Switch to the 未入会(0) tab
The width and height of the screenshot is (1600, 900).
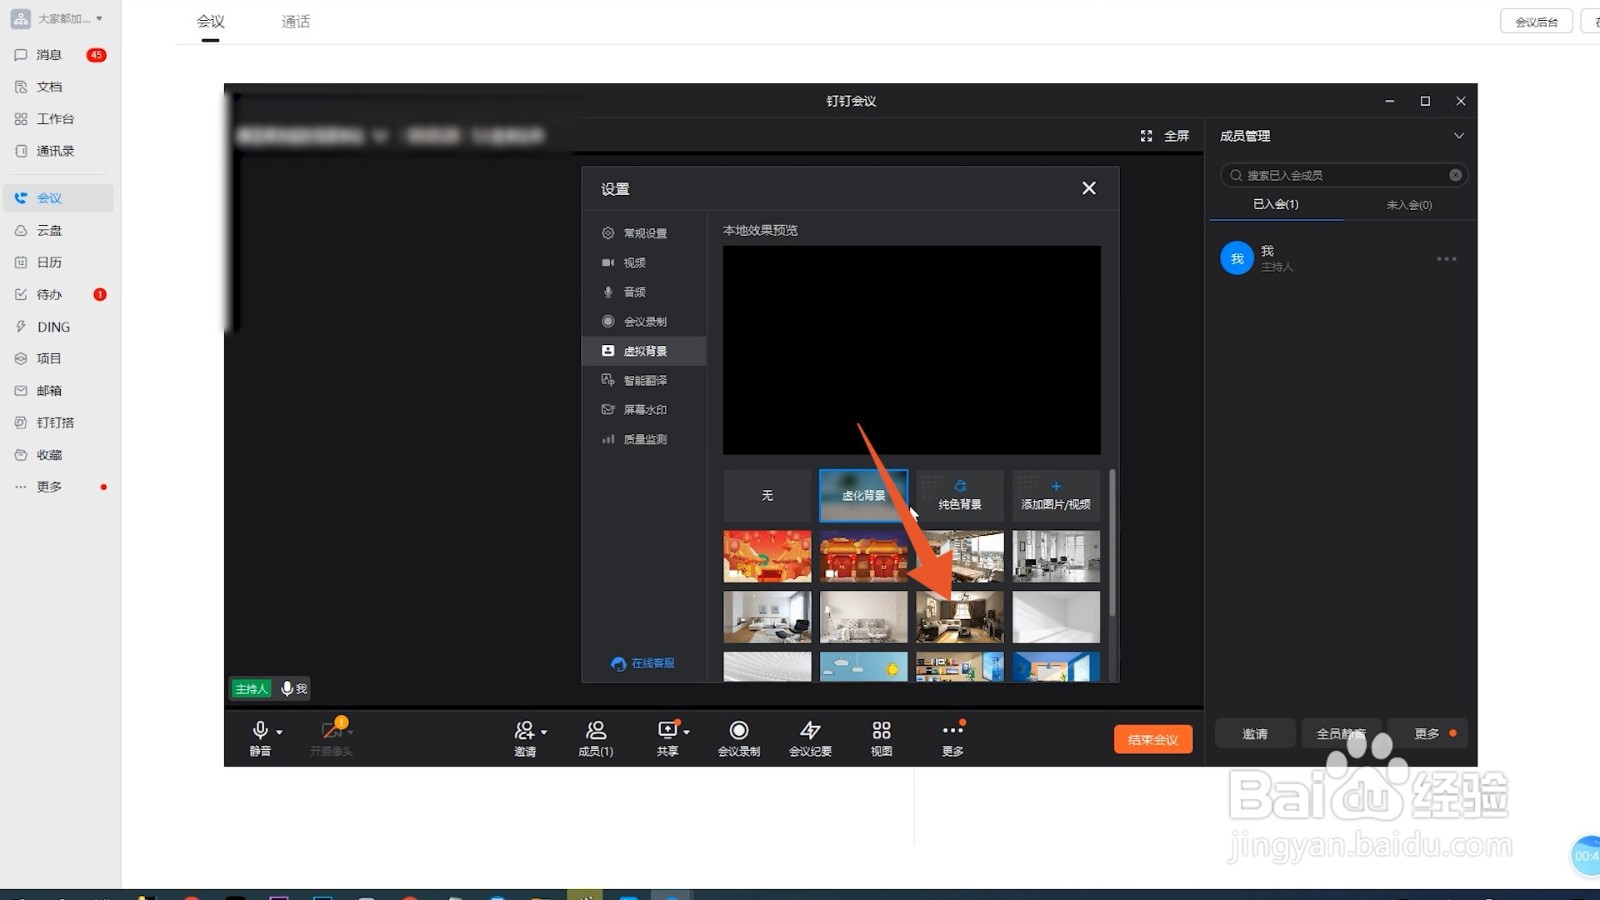[1409, 205]
